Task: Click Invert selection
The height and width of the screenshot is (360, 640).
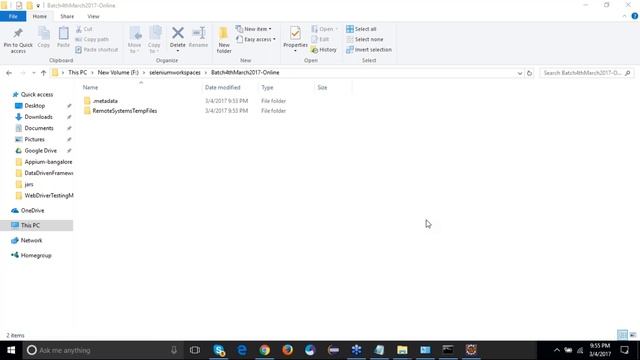Action: click(x=369, y=50)
